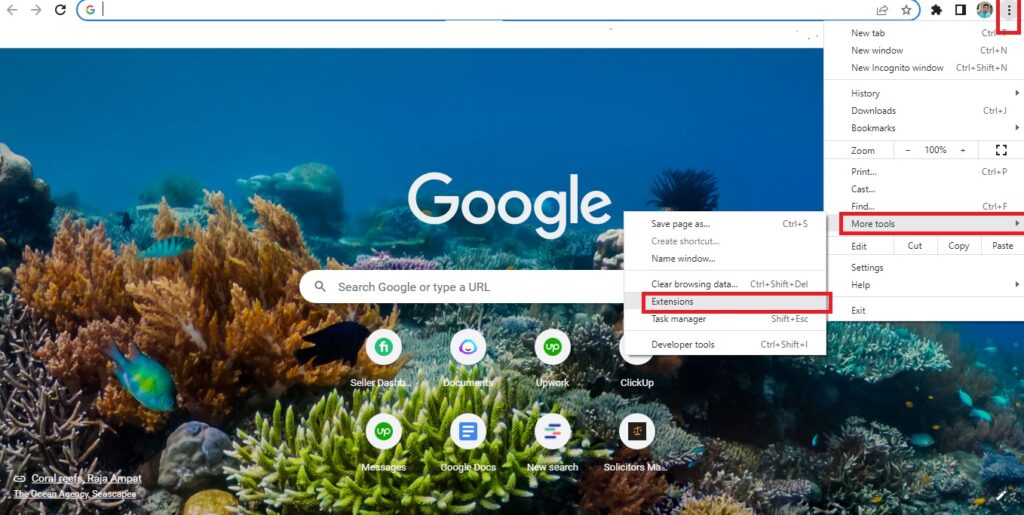This screenshot has width=1024, height=515.
Task: Open Settings from the Chrome menu
Action: [923, 268]
